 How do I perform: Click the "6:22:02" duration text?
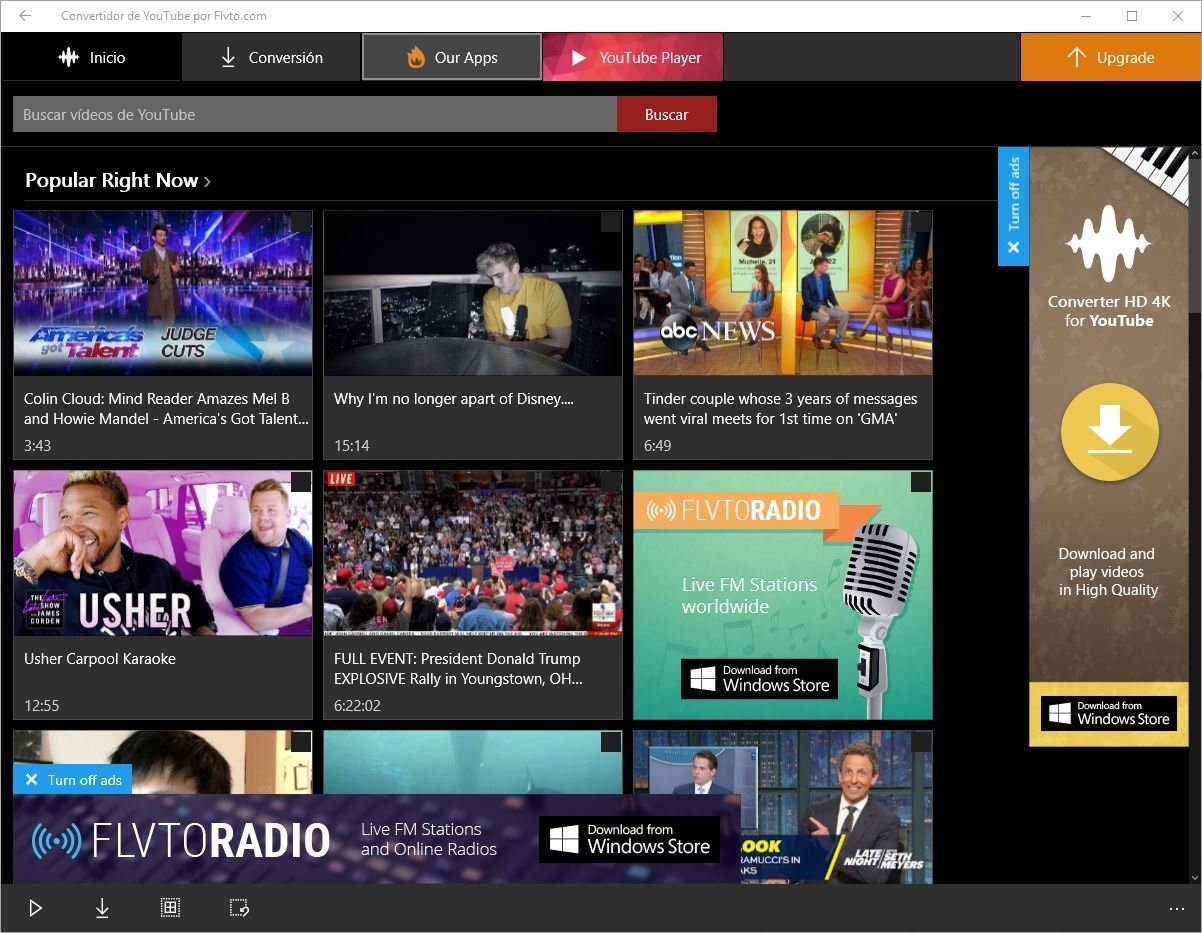pyautogui.click(x=357, y=705)
